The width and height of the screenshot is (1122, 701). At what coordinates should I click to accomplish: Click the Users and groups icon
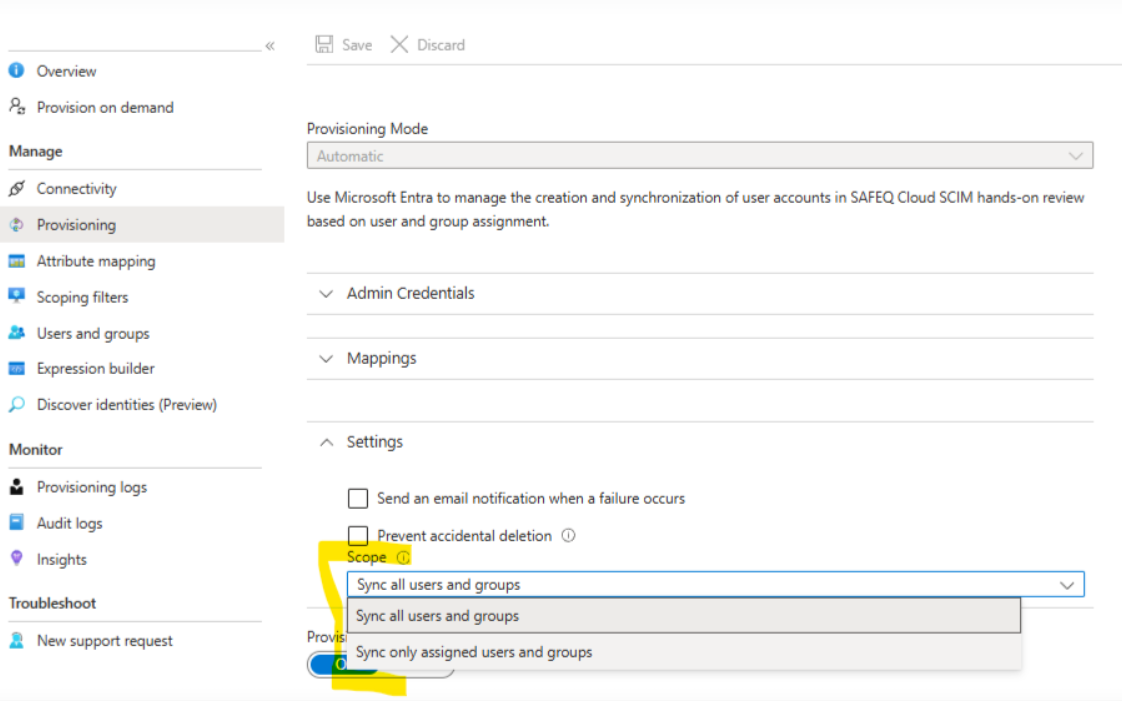16,333
